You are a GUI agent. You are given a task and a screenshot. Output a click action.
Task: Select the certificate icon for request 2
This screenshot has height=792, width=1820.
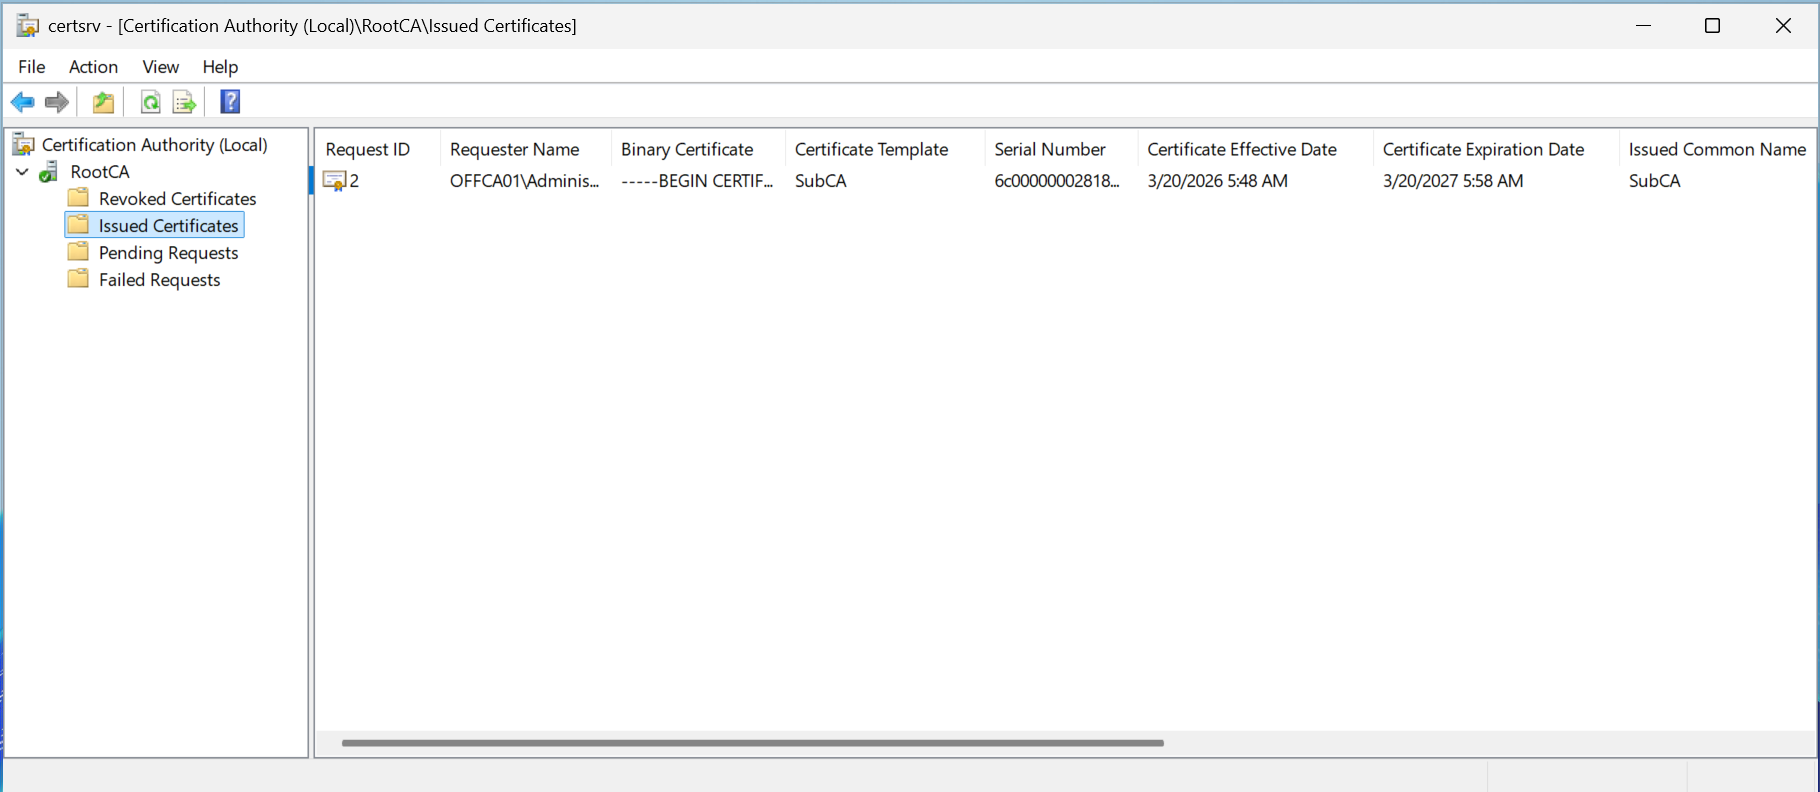[x=335, y=181]
